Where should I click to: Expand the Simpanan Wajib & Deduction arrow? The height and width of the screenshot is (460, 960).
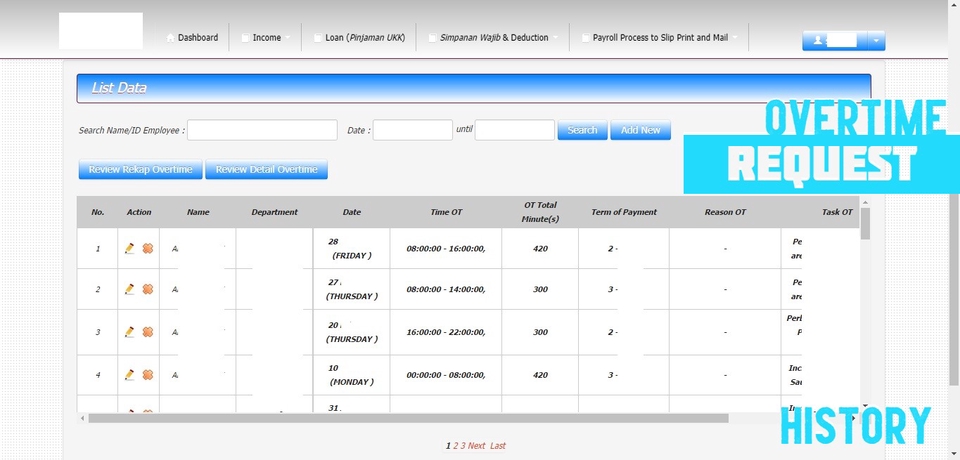pyautogui.click(x=555, y=38)
